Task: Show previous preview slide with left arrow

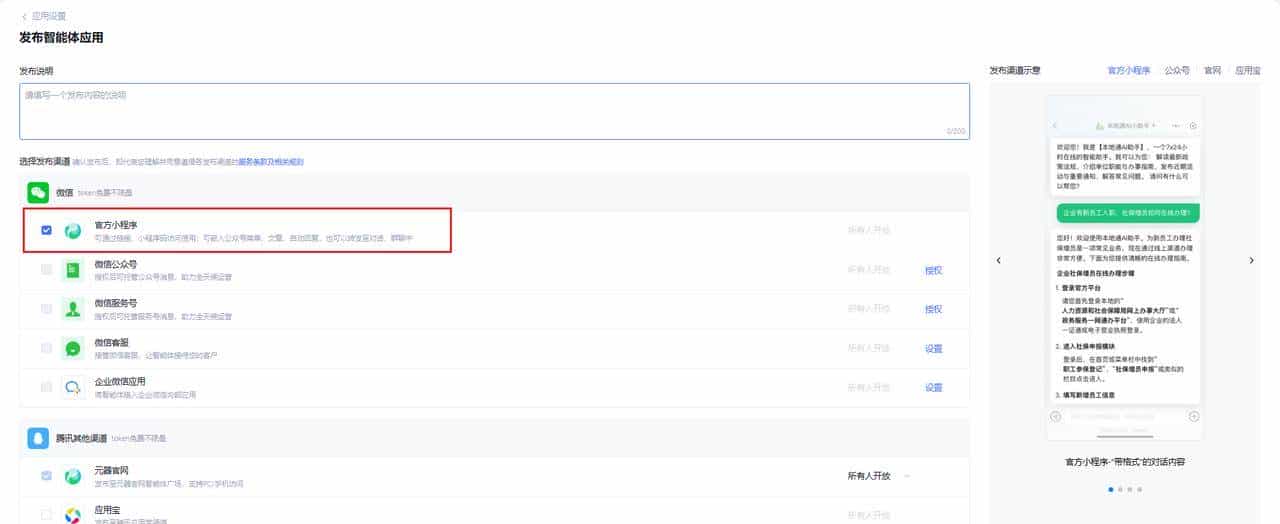Action: click(x=997, y=260)
